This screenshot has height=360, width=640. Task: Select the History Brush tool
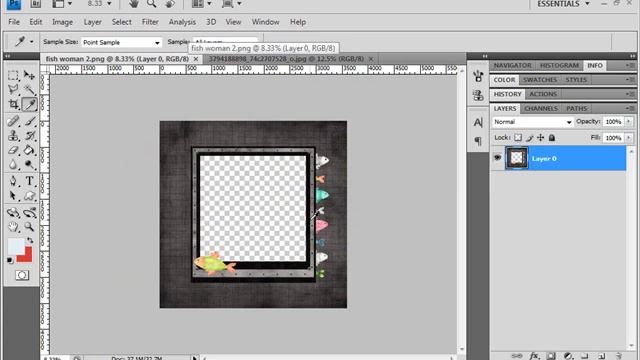29,136
